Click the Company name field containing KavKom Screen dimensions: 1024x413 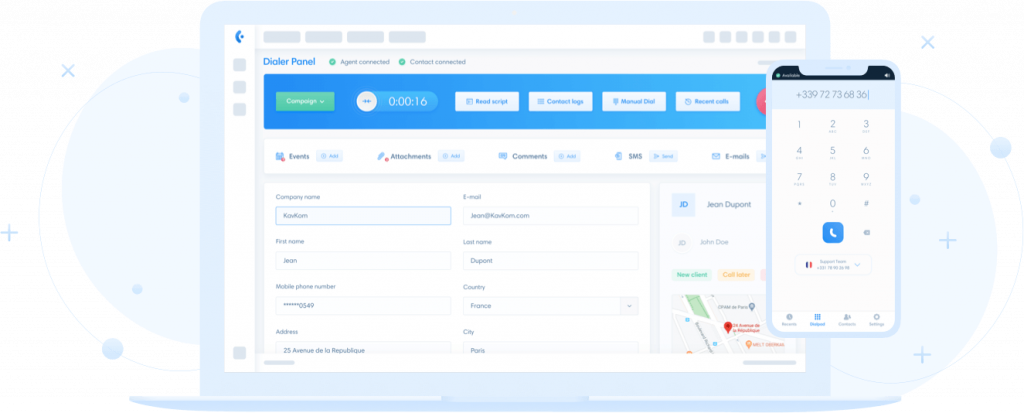[x=363, y=216]
